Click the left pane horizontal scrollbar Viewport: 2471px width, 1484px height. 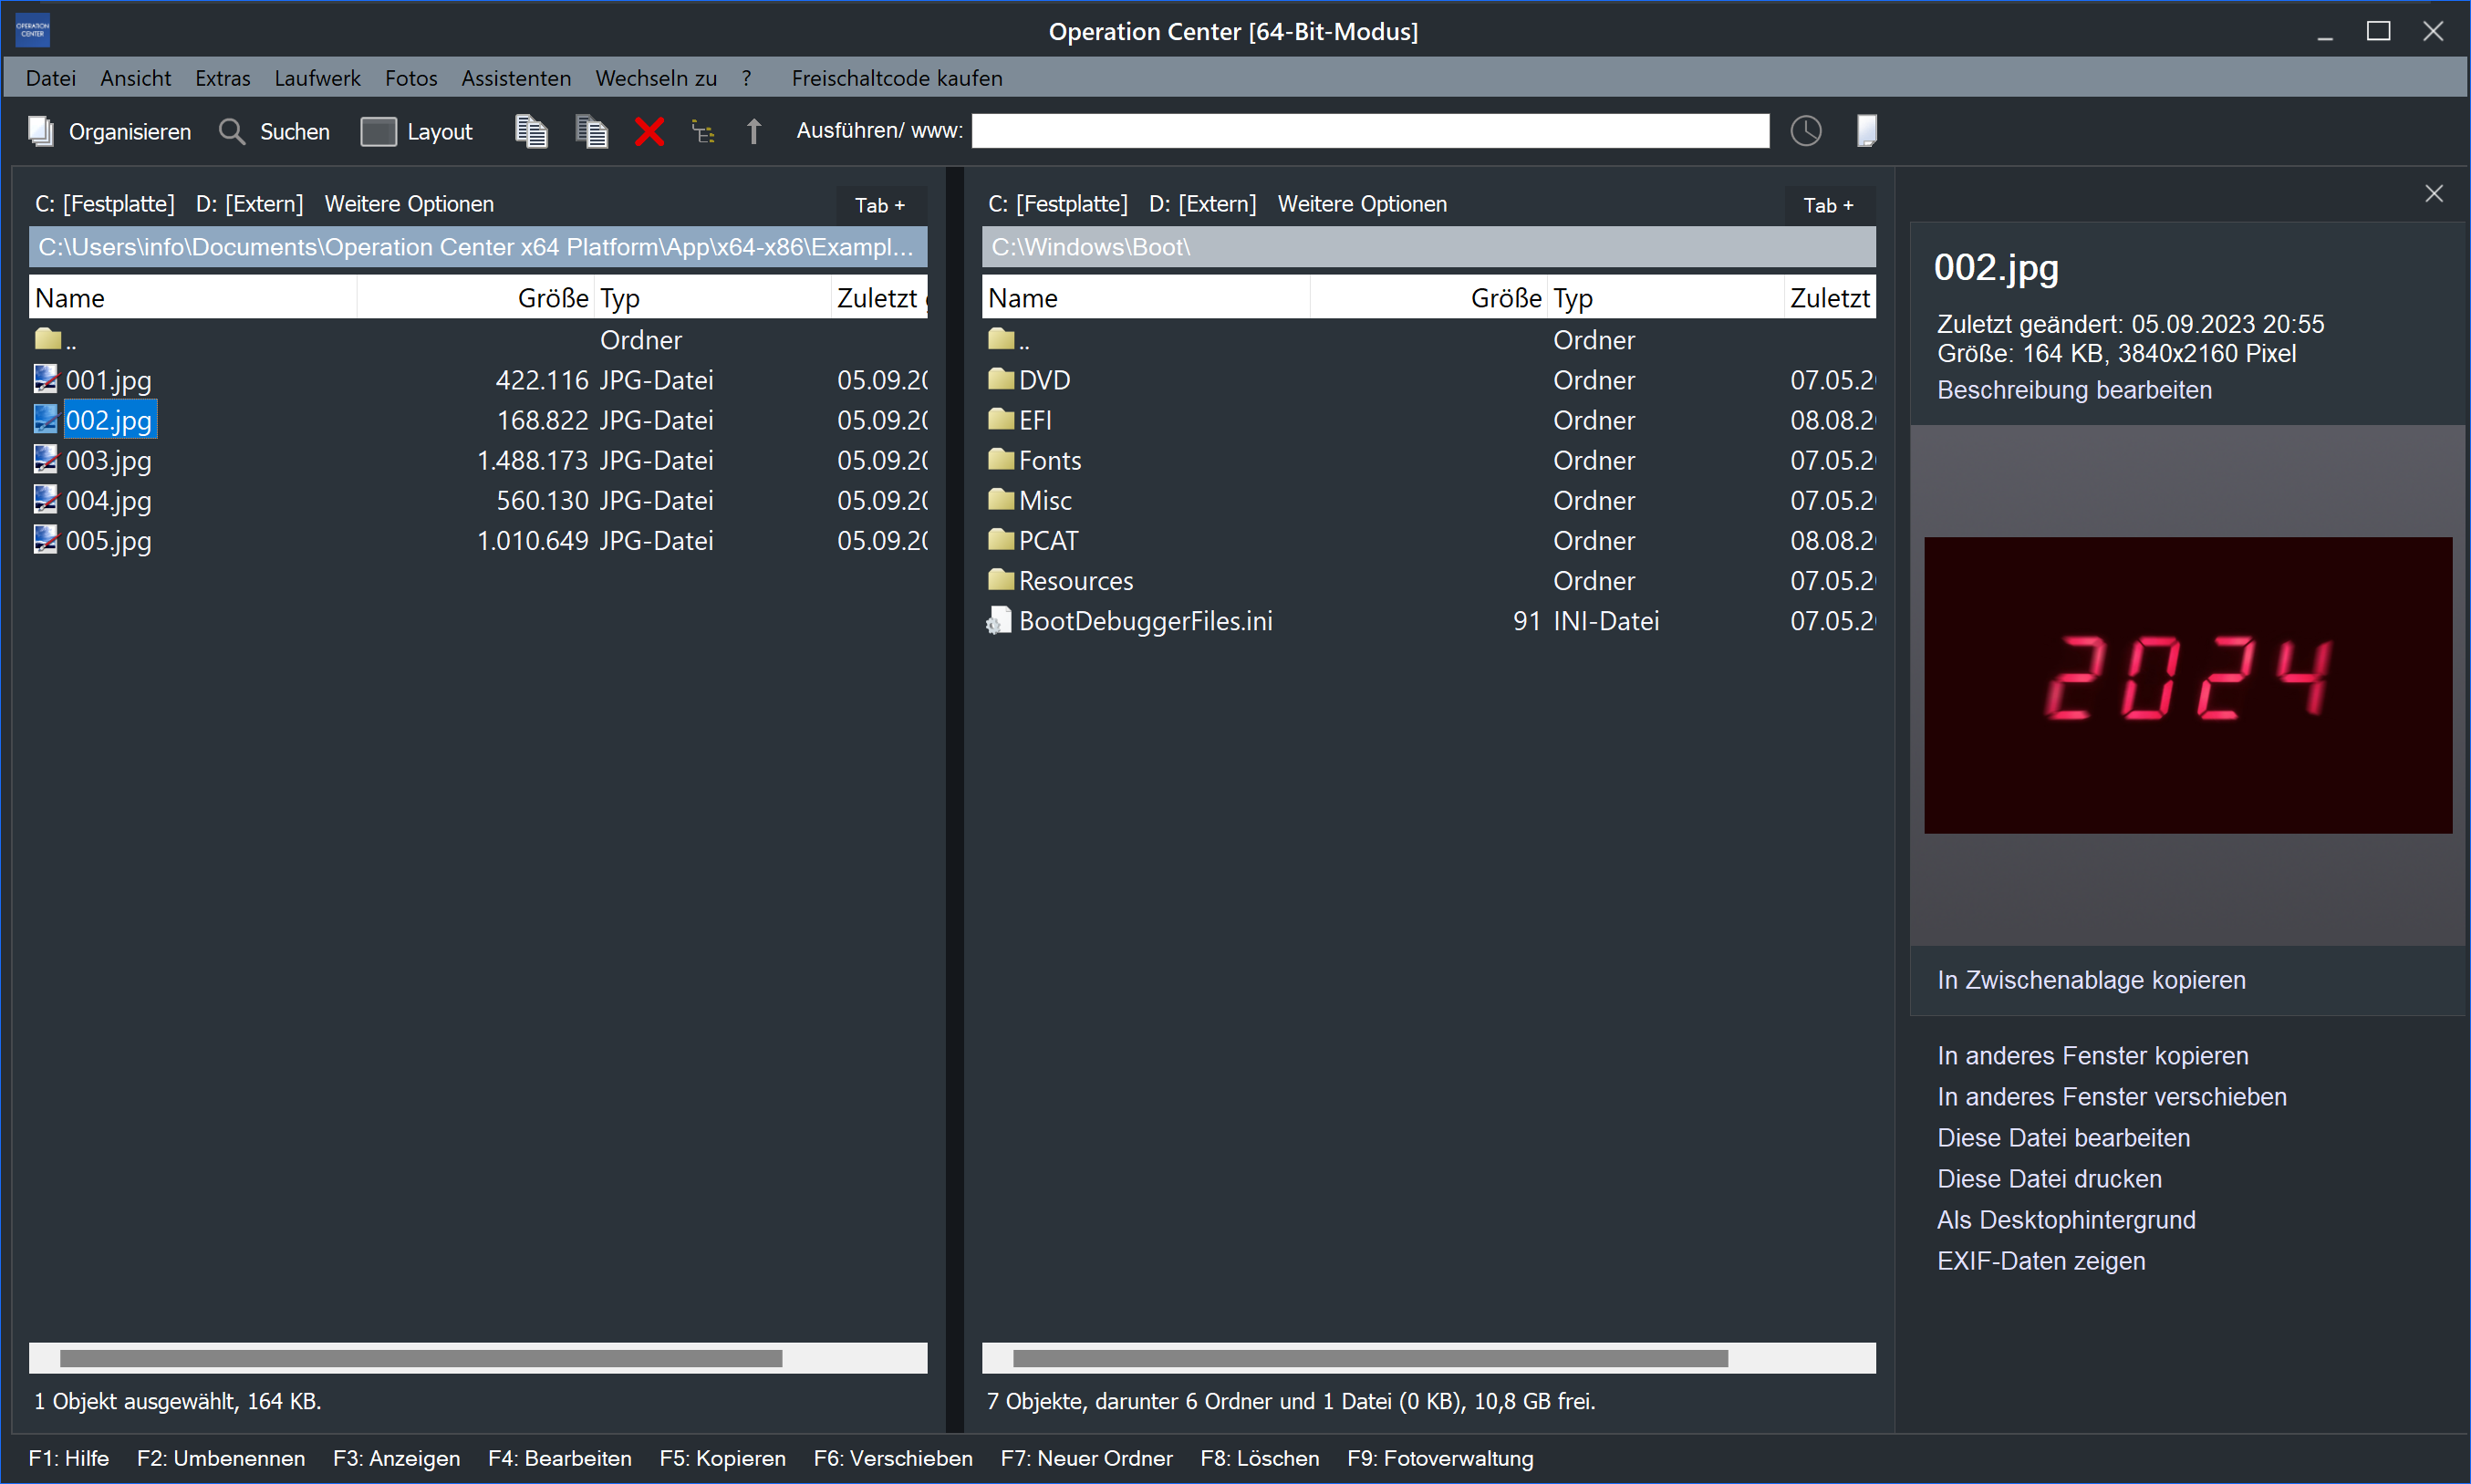coord(420,1358)
